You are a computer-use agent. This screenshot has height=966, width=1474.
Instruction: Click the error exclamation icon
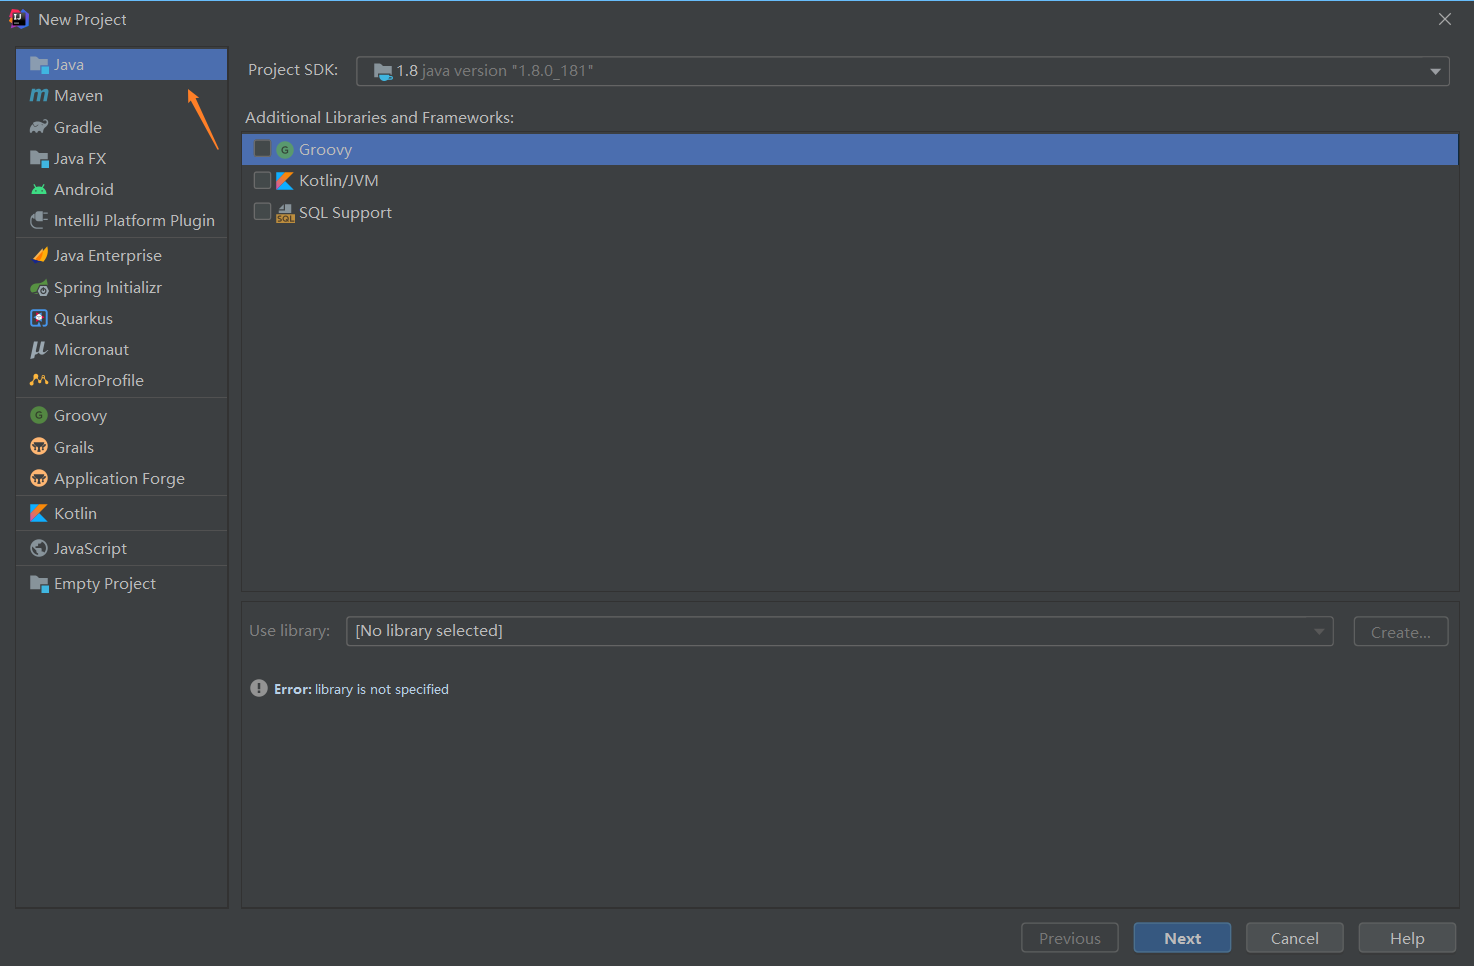pos(259,688)
